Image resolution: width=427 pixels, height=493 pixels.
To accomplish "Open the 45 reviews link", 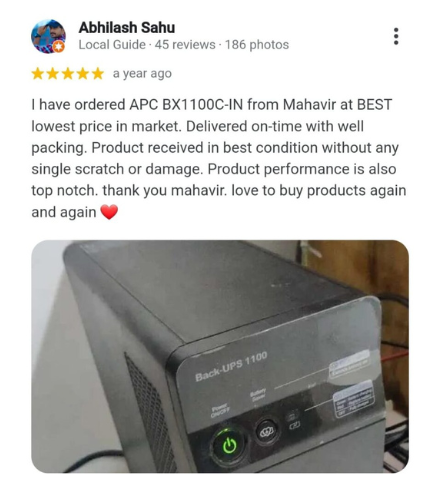I will pyautogui.click(x=185, y=45).
